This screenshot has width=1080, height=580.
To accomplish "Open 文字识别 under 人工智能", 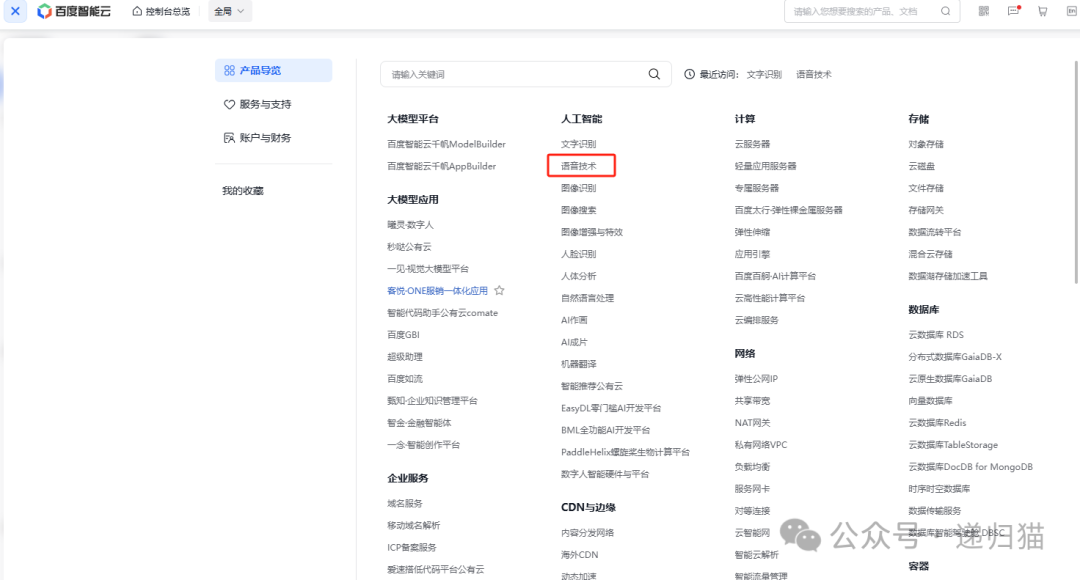I will pos(579,144).
